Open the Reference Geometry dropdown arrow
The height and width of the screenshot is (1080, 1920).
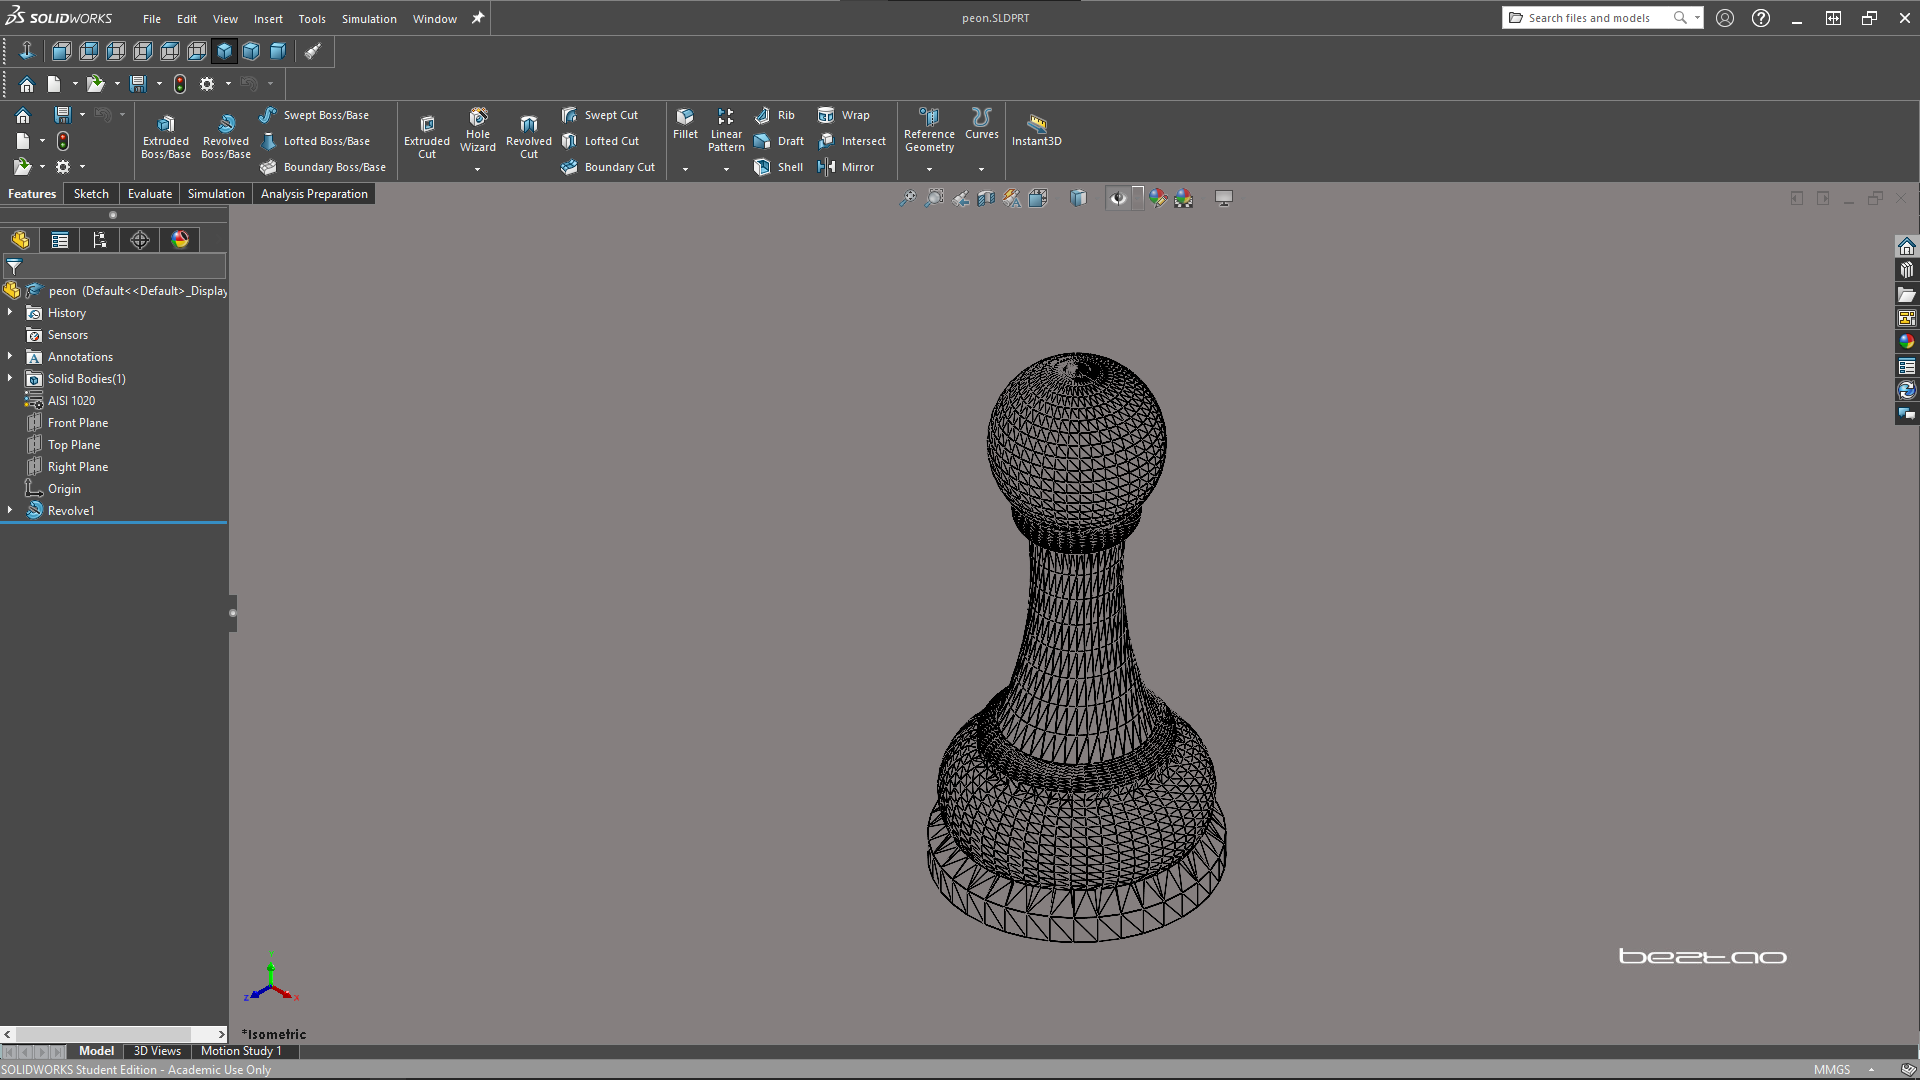(x=929, y=169)
